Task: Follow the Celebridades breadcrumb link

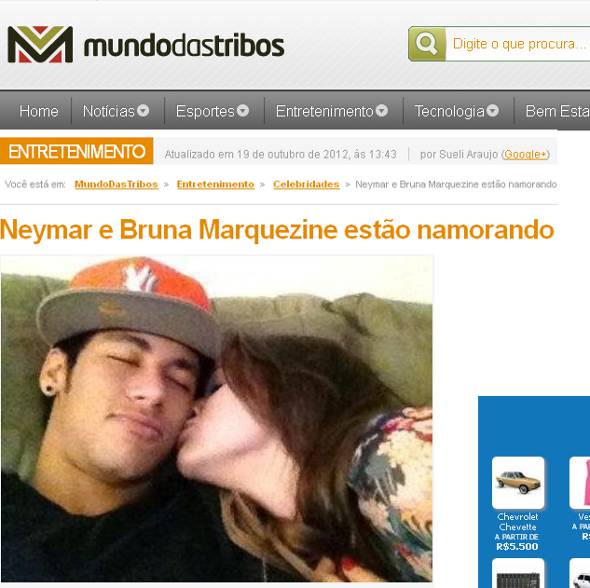Action: [x=306, y=184]
